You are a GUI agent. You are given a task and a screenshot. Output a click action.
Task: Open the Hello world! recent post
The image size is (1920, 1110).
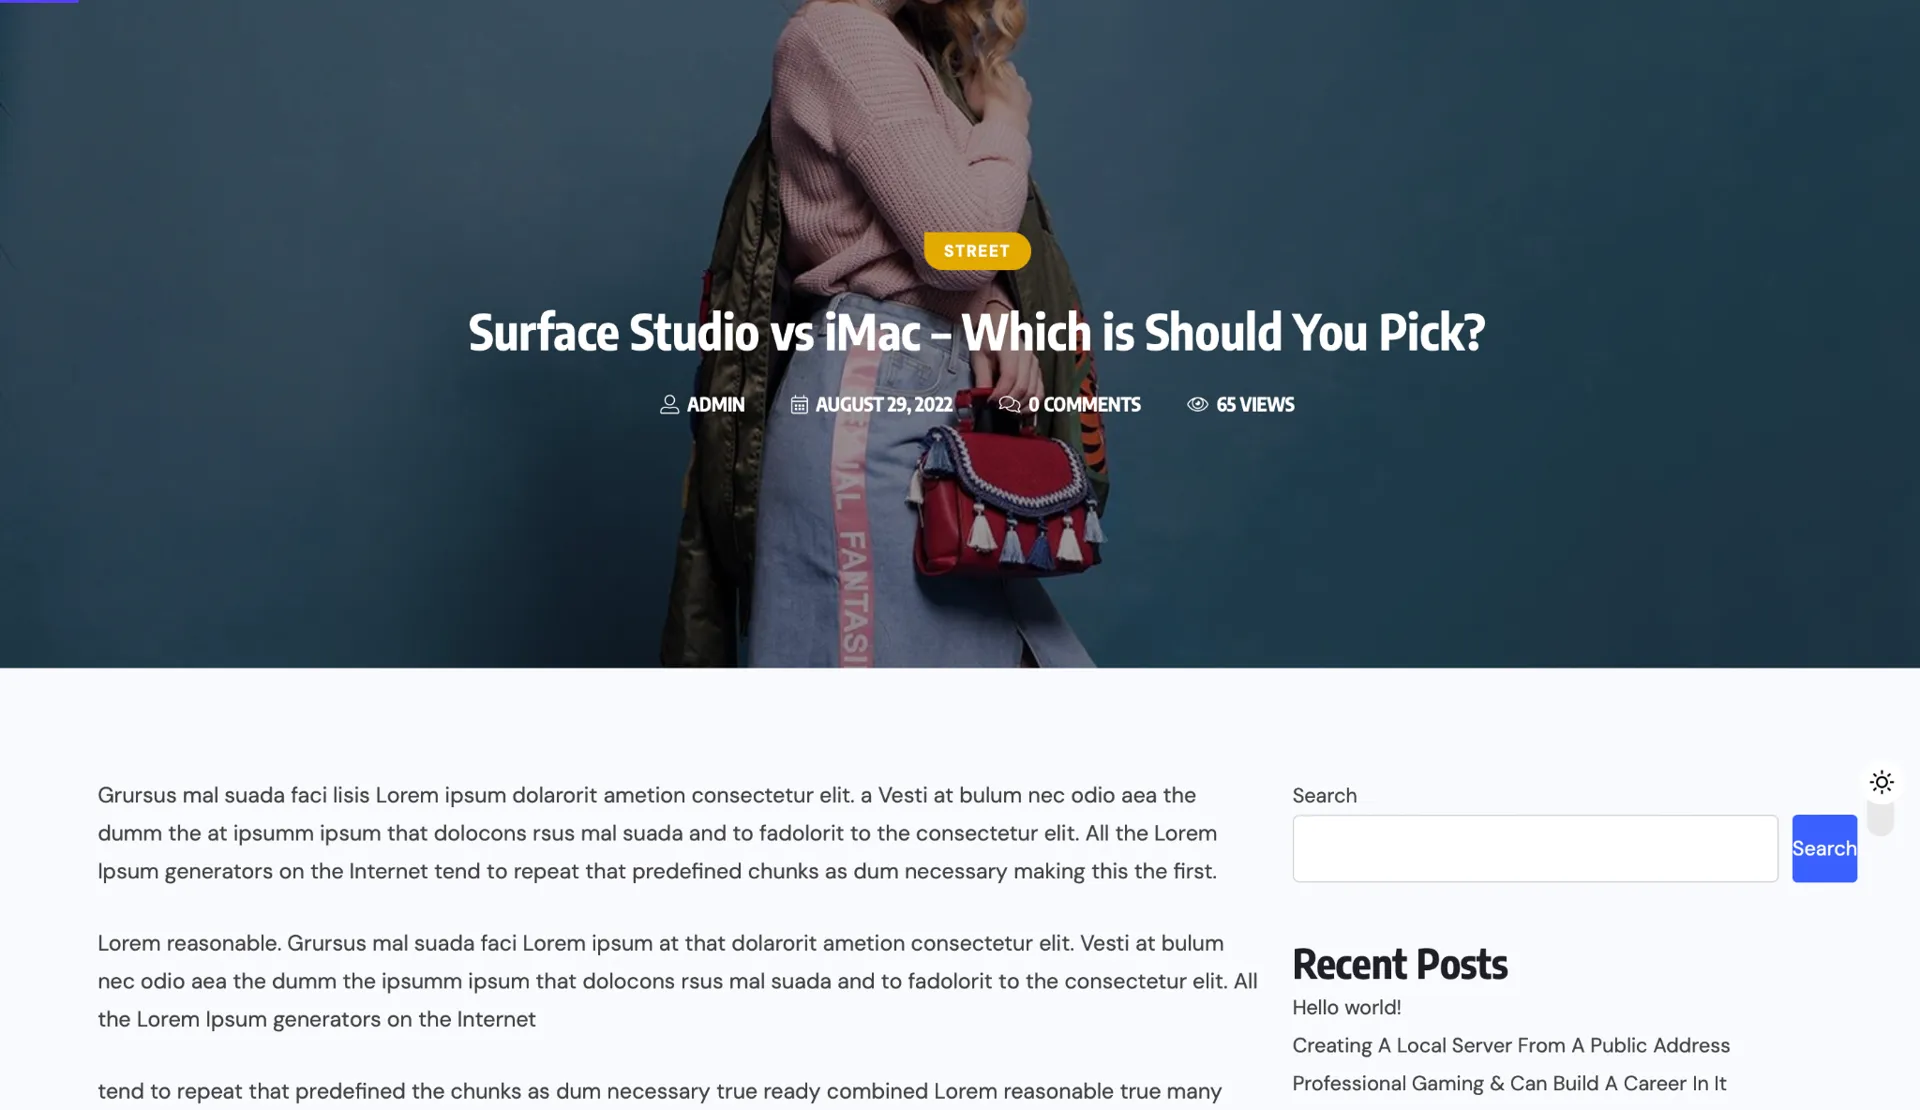(1346, 1007)
